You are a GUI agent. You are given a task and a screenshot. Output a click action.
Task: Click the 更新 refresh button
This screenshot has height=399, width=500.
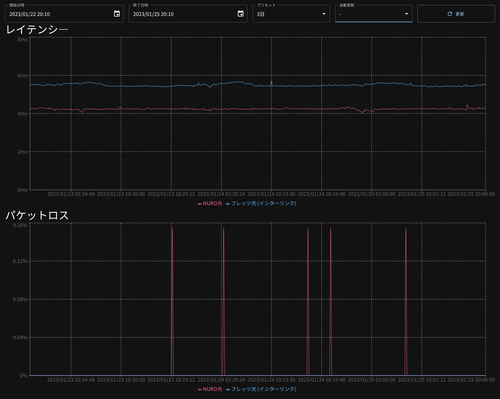point(456,14)
